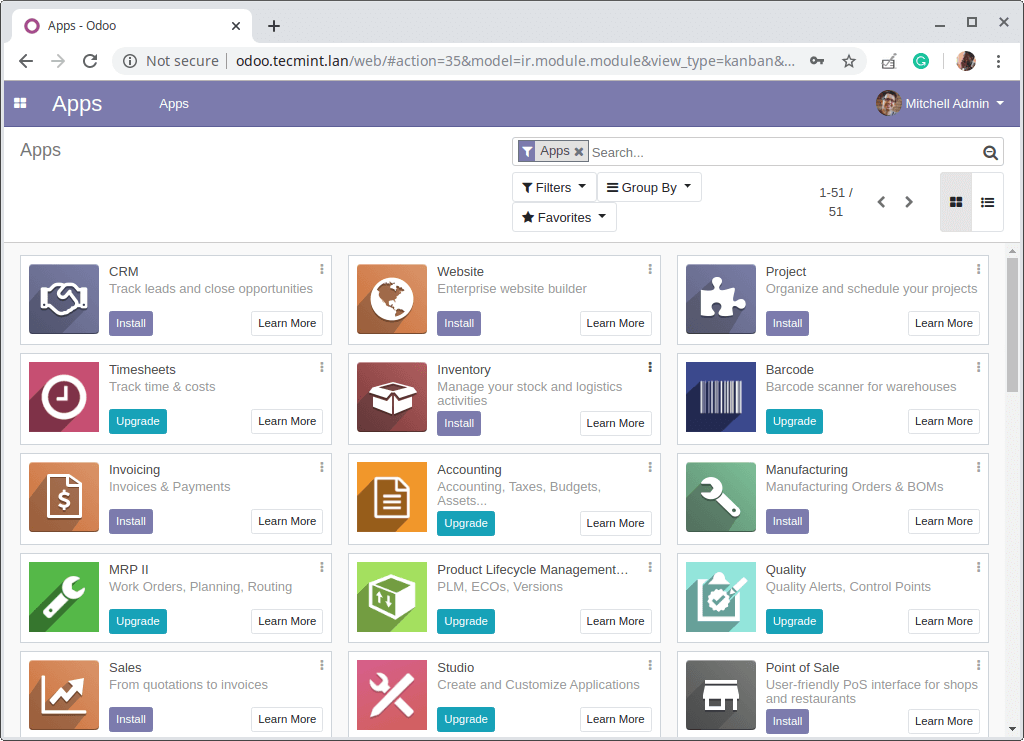Viewport: 1024px width, 741px height.
Task: Open CRM card options menu
Action: (322, 269)
